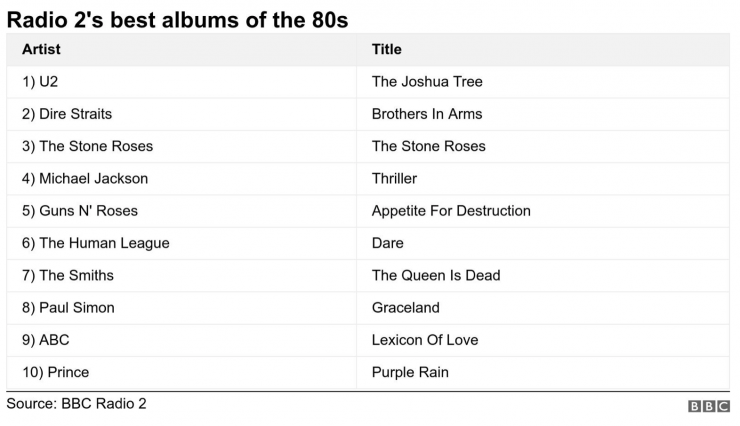
Task: Click the Guns N' Roses entry
Action: 79,211
